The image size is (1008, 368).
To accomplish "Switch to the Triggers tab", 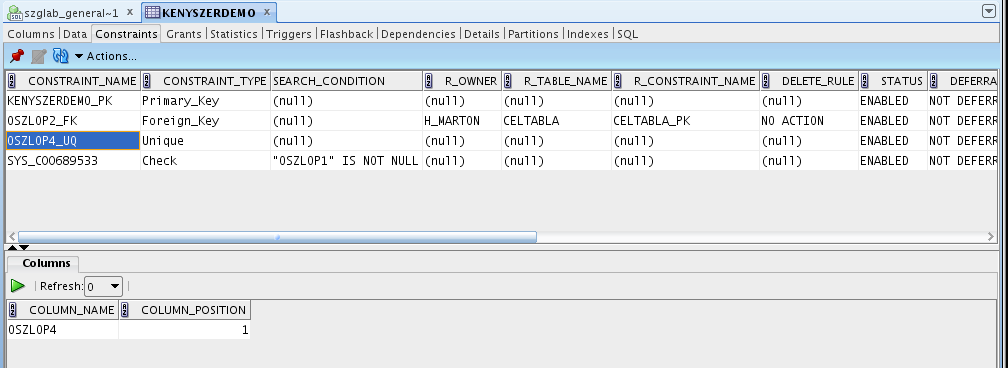I will (289, 34).
